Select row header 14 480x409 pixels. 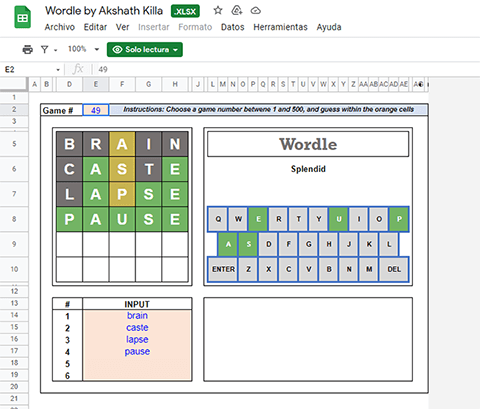(x=14, y=315)
